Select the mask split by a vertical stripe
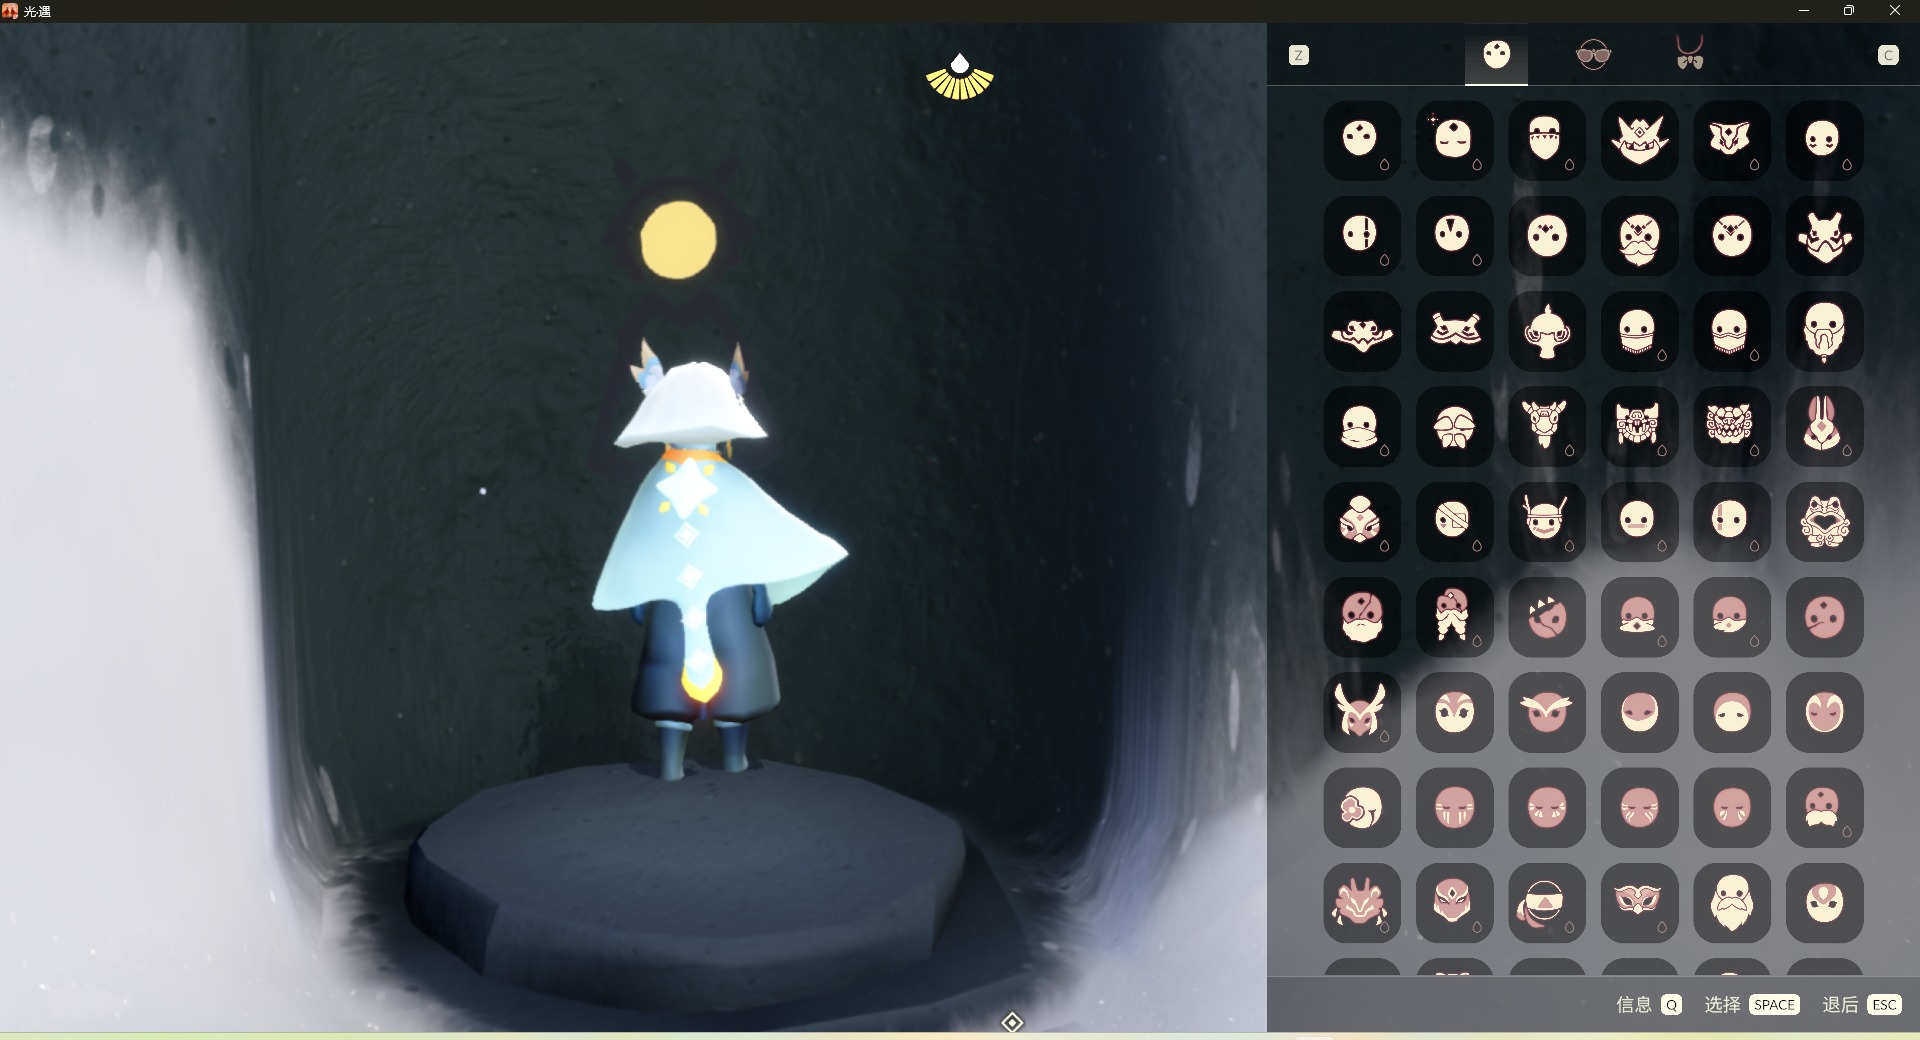Screen dimensions: 1920x1040 click(x=1361, y=236)
